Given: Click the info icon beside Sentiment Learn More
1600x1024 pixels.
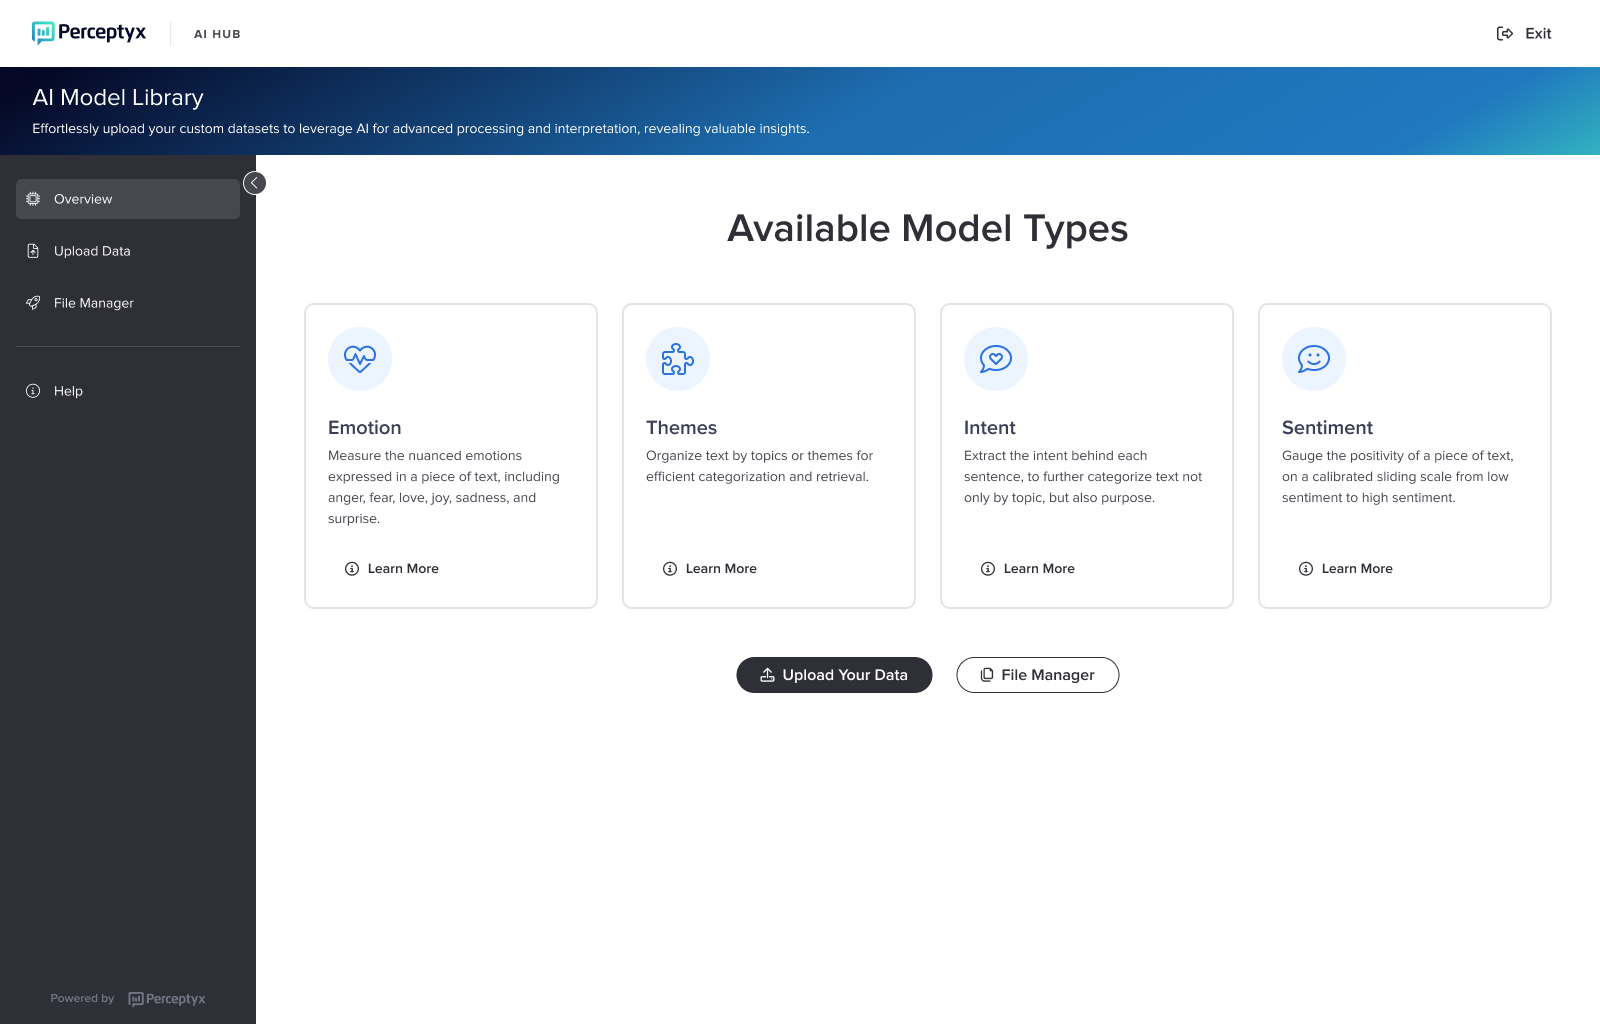Looking at the screenshot, I should point(1306,569).
